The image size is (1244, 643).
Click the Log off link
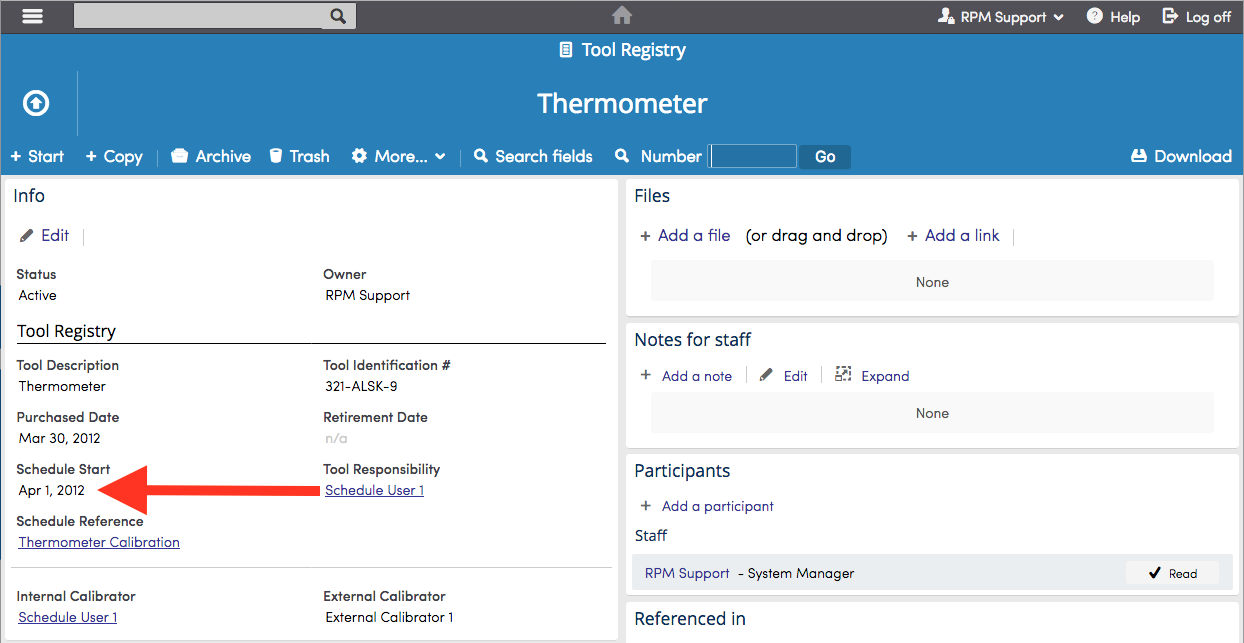coord(1208,17)
